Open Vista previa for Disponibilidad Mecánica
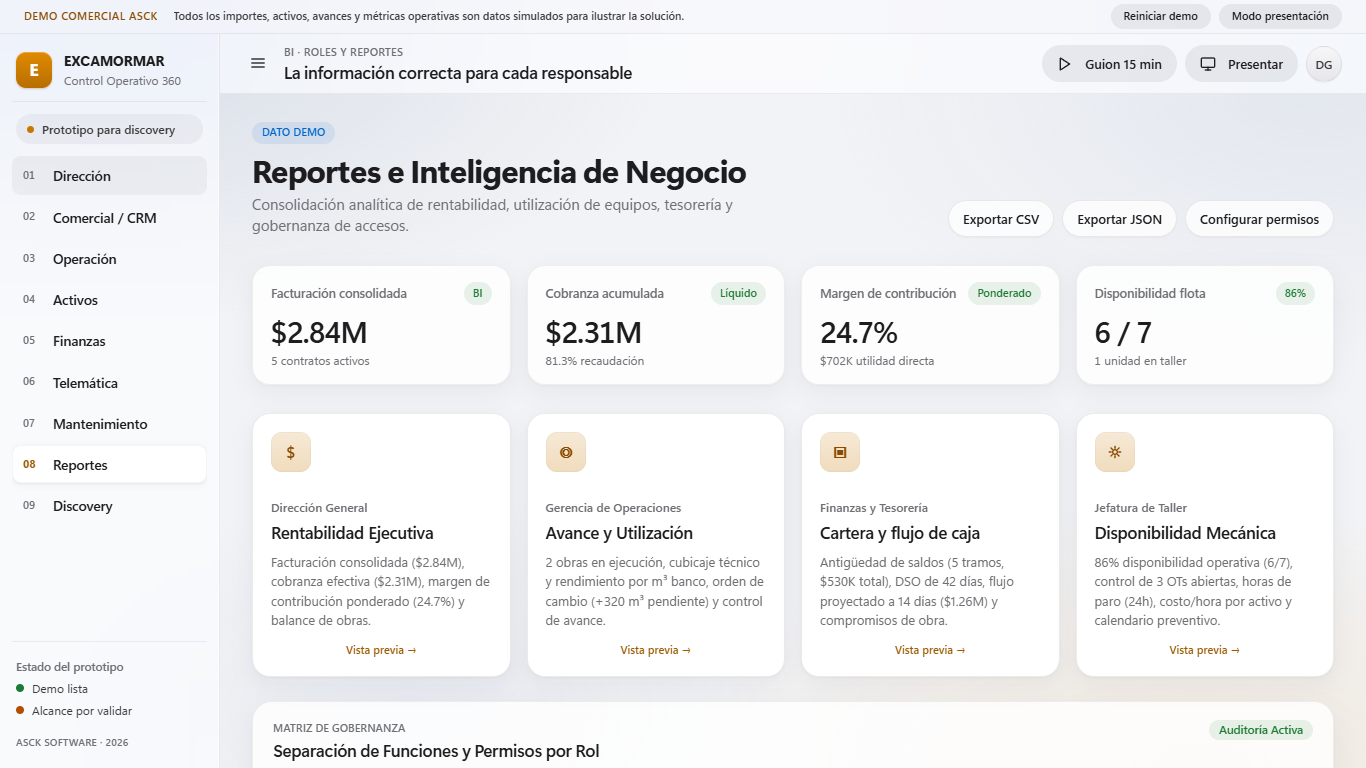Viewport: 1366px width, 768px height. click(x=1205, y=650)
